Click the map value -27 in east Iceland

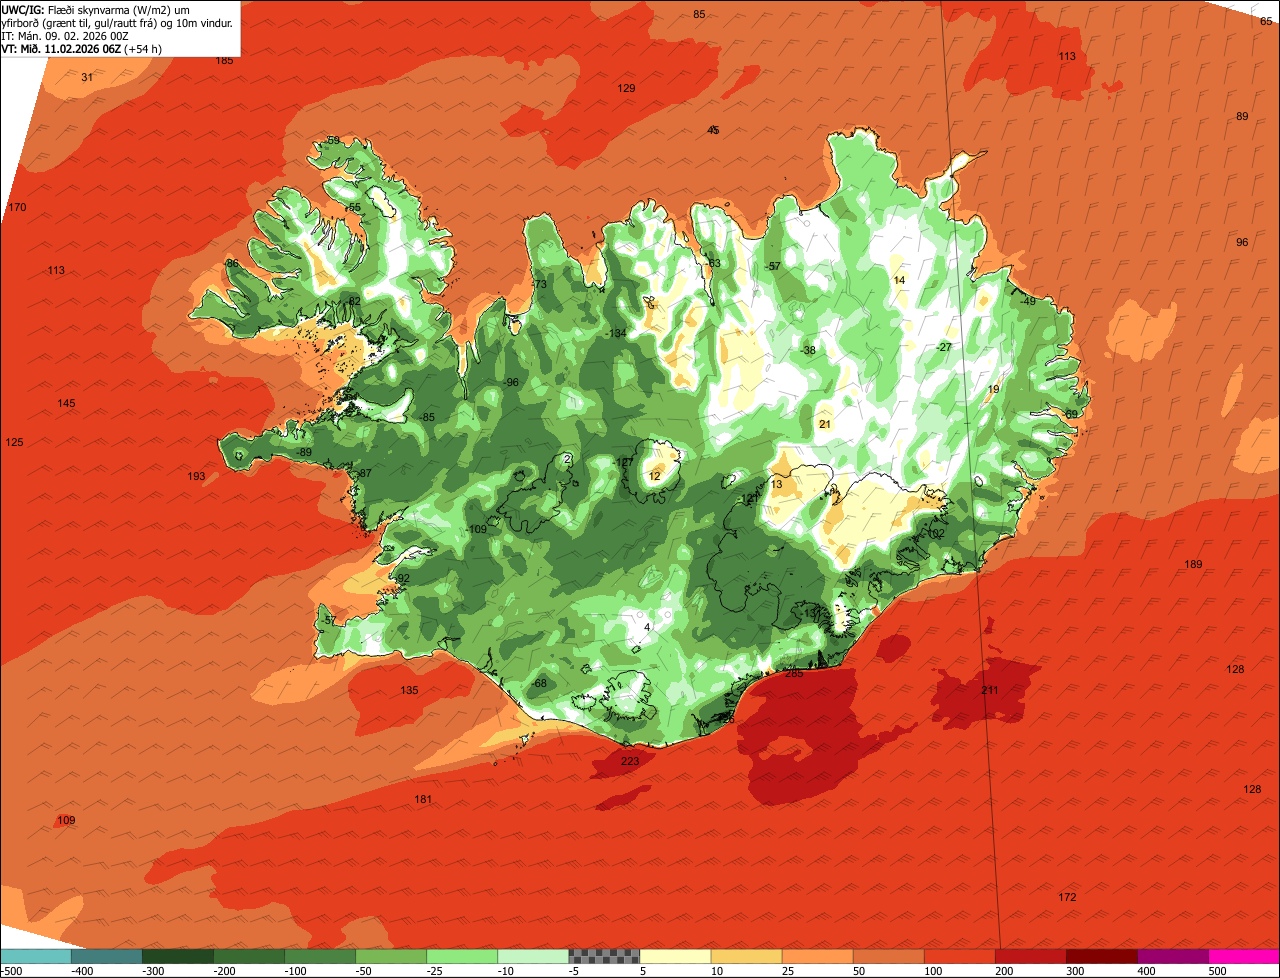click(943, 347)
